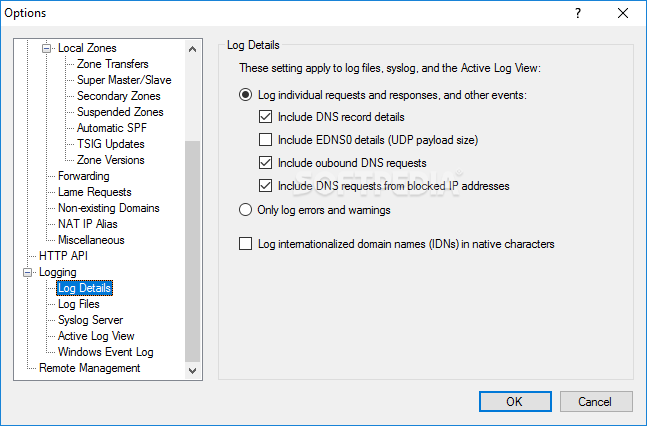Open TSIG Updates settings
Screen dimensions: 647x426
tap(111, 144)
